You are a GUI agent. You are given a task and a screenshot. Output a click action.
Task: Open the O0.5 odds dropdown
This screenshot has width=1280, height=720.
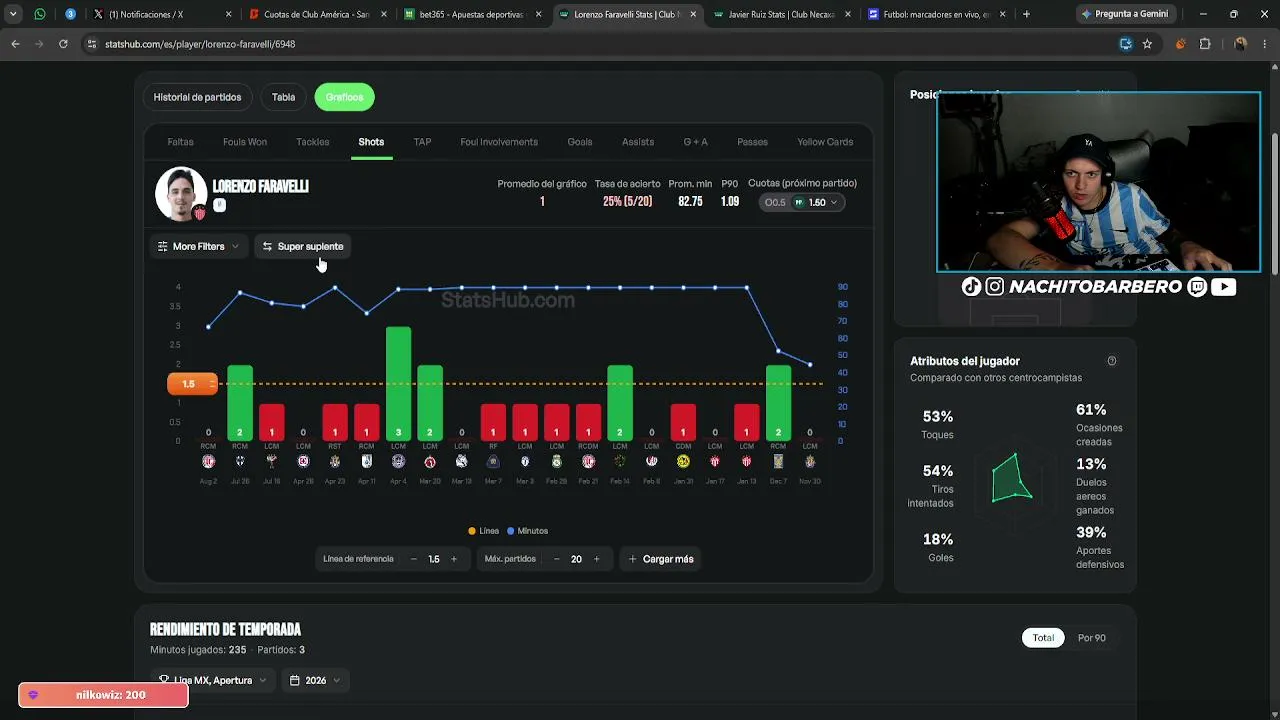point(803,202)
